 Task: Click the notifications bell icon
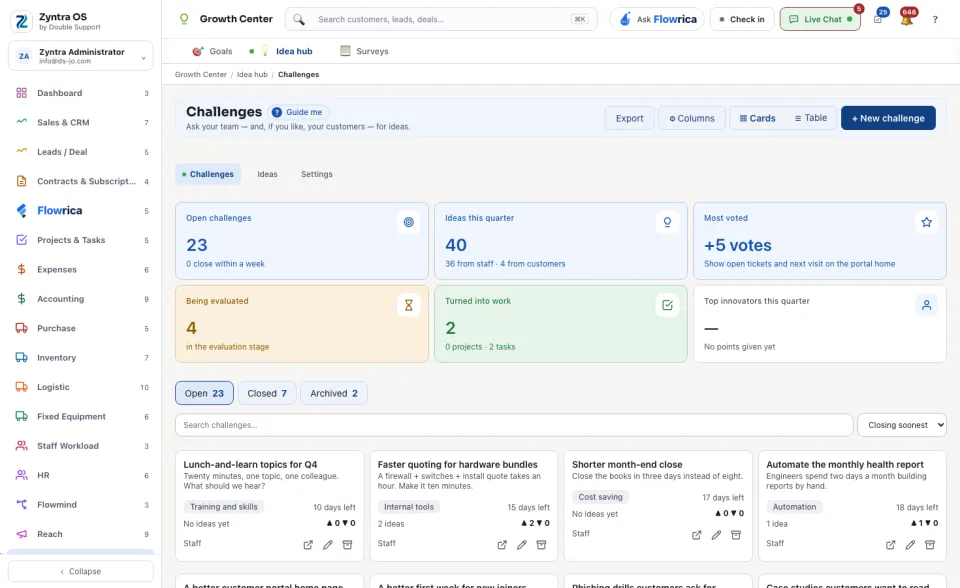[907, 19]
